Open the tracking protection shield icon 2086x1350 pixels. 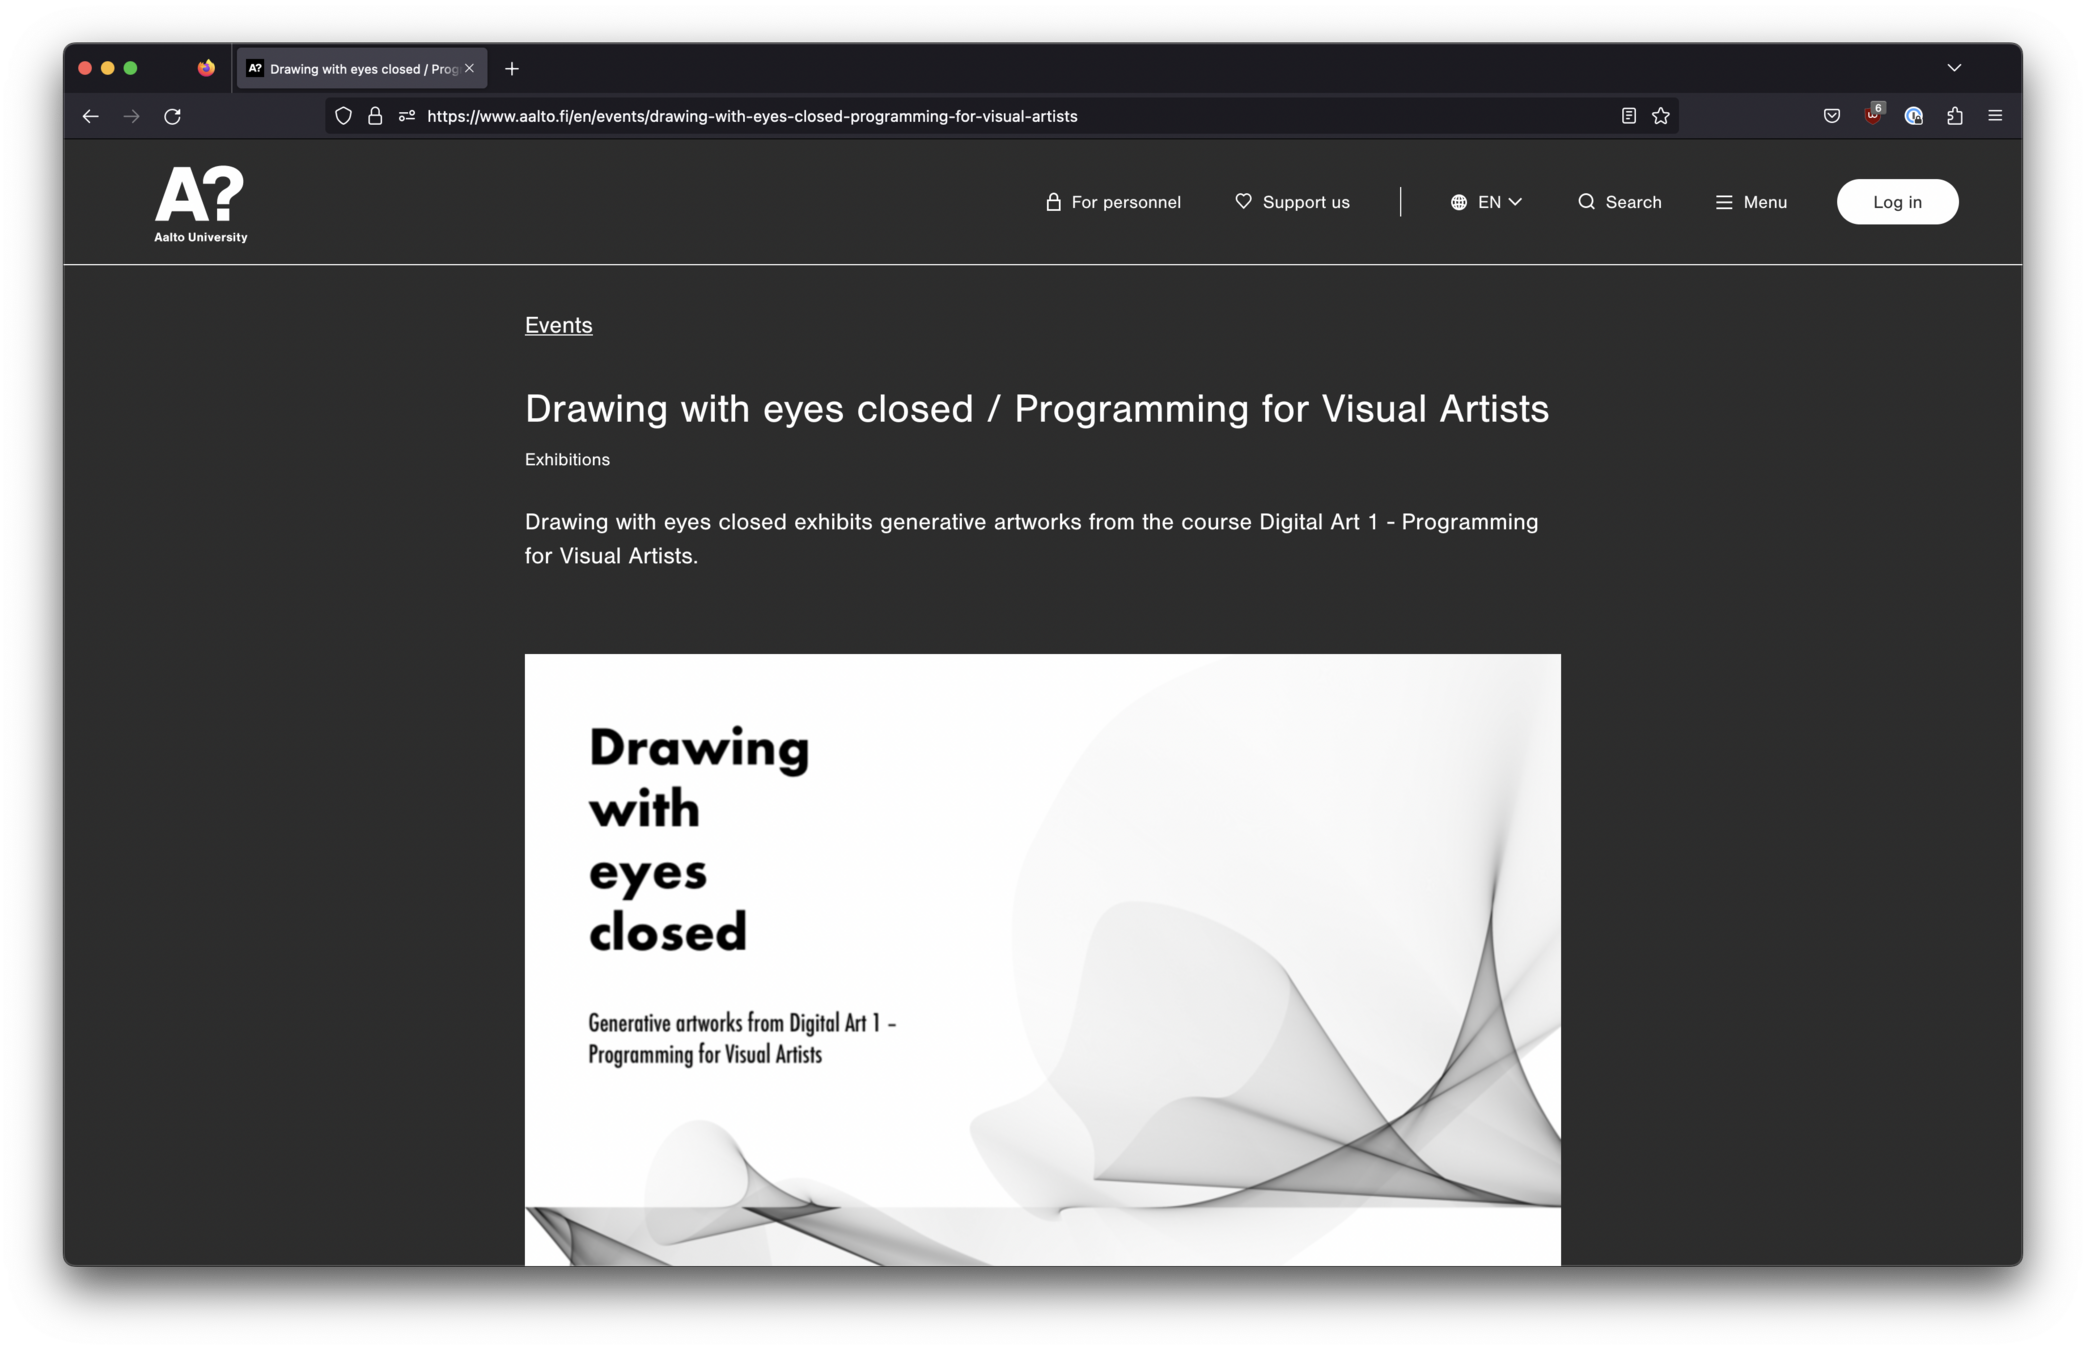pyautogui.click(x=343, y=116)
